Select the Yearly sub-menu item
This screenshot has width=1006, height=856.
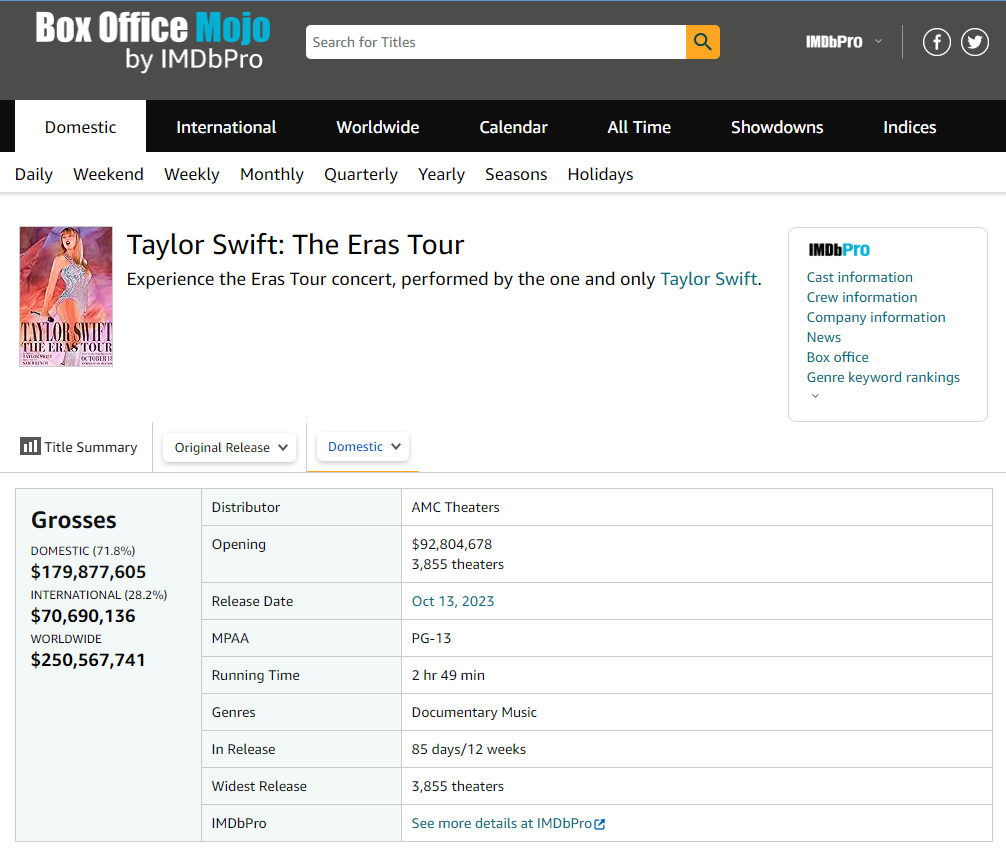point(441,174)
